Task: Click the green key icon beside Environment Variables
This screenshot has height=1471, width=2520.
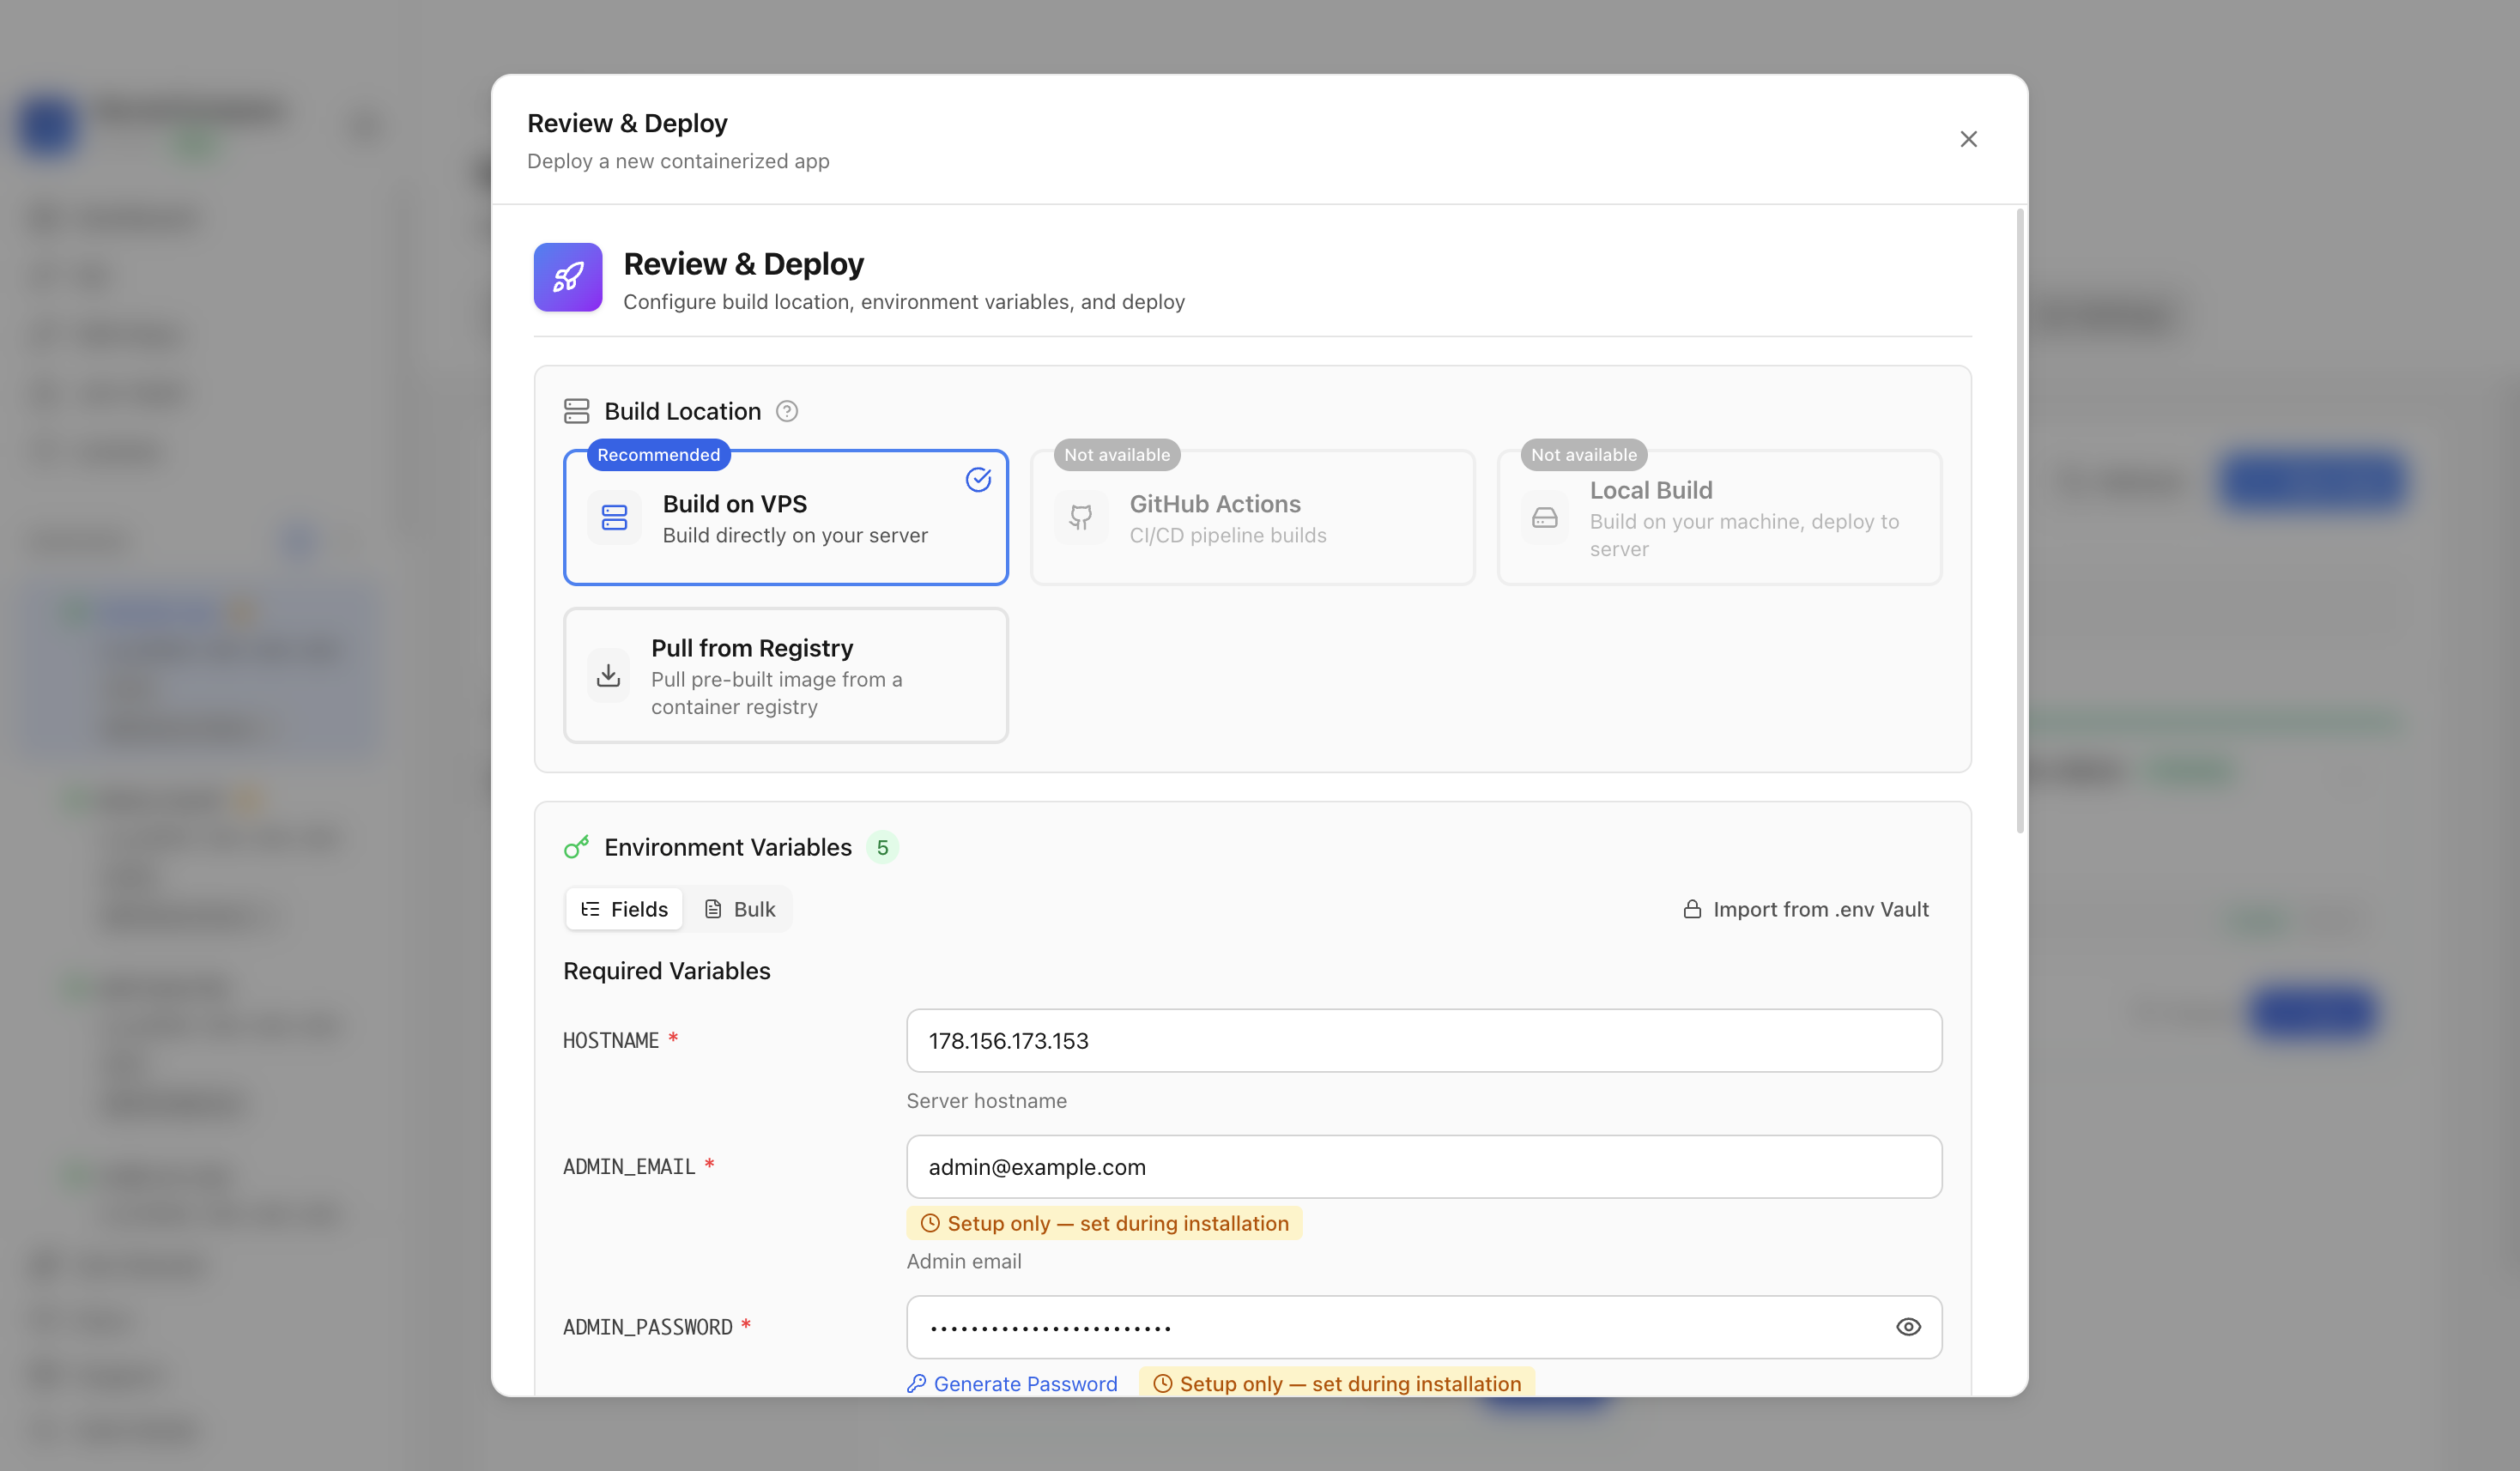Action: (x=577, y=847)
